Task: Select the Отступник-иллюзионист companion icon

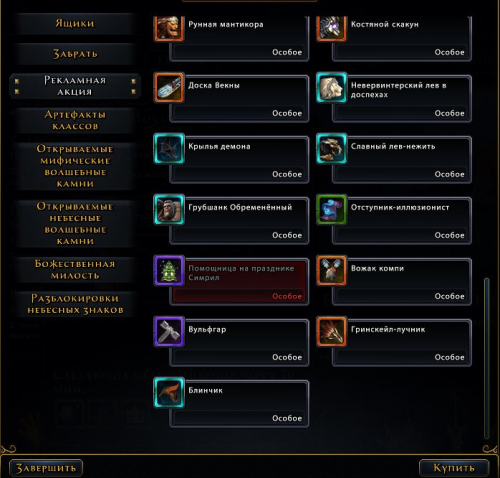Action: (331, 210)
